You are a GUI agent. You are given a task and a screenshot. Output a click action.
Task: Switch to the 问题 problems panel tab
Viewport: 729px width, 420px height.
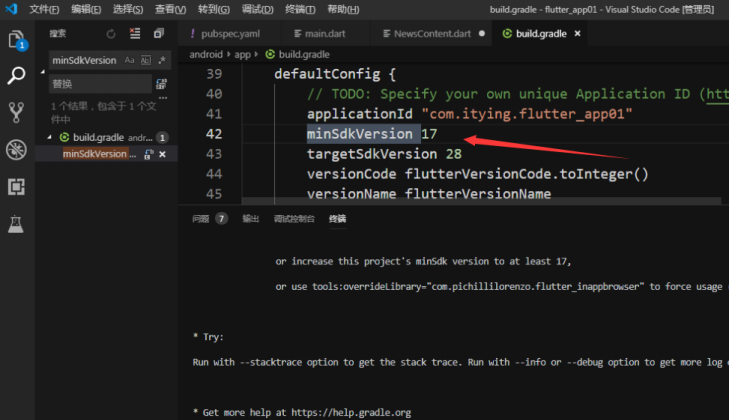(201, 218)
